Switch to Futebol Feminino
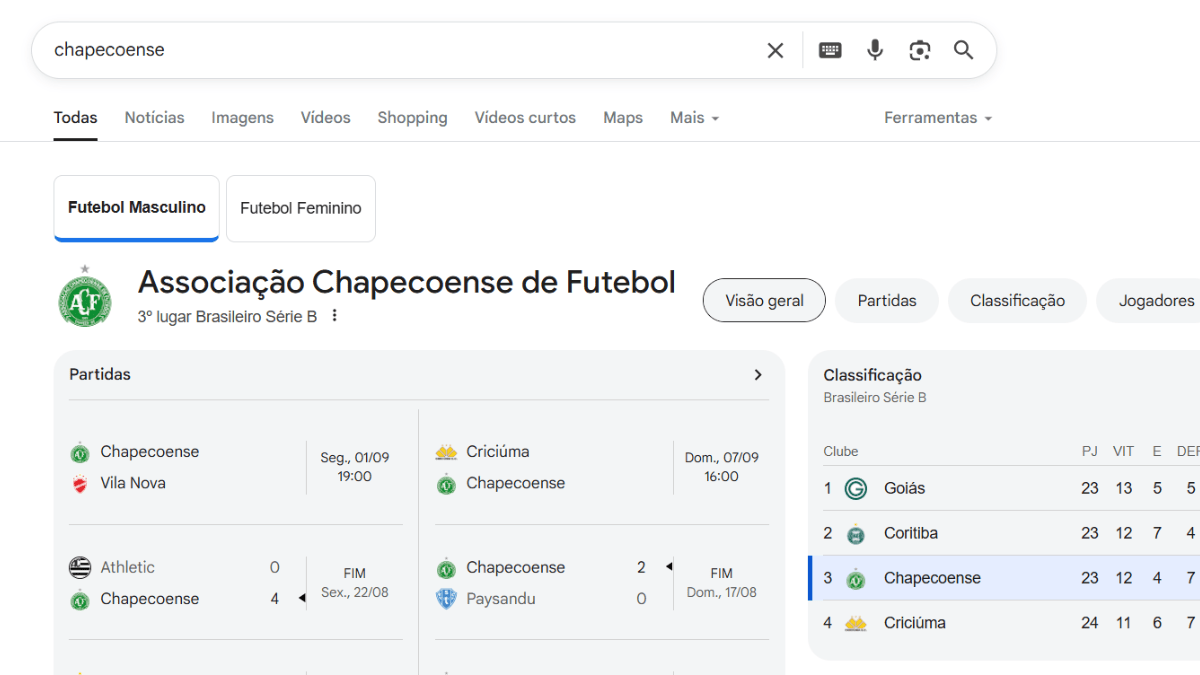The image size is (1200, 675). pos(301,208)
